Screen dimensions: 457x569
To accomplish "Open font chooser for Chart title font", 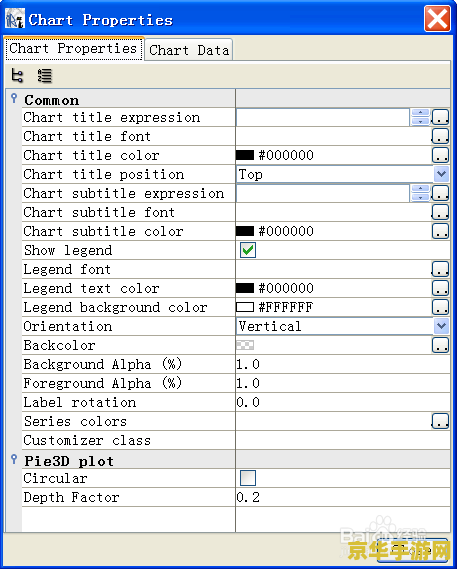I will (440, 136).
